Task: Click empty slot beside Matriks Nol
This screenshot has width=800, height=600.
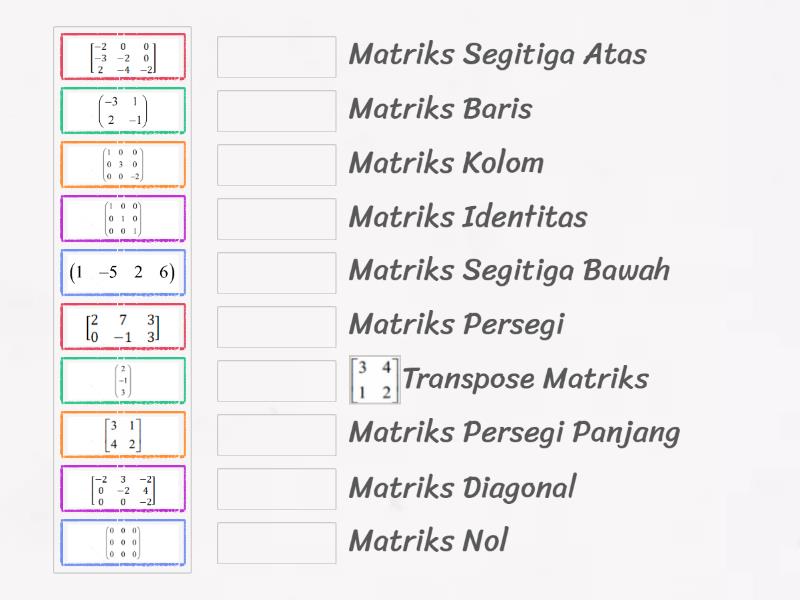Action: coord(277,543)
